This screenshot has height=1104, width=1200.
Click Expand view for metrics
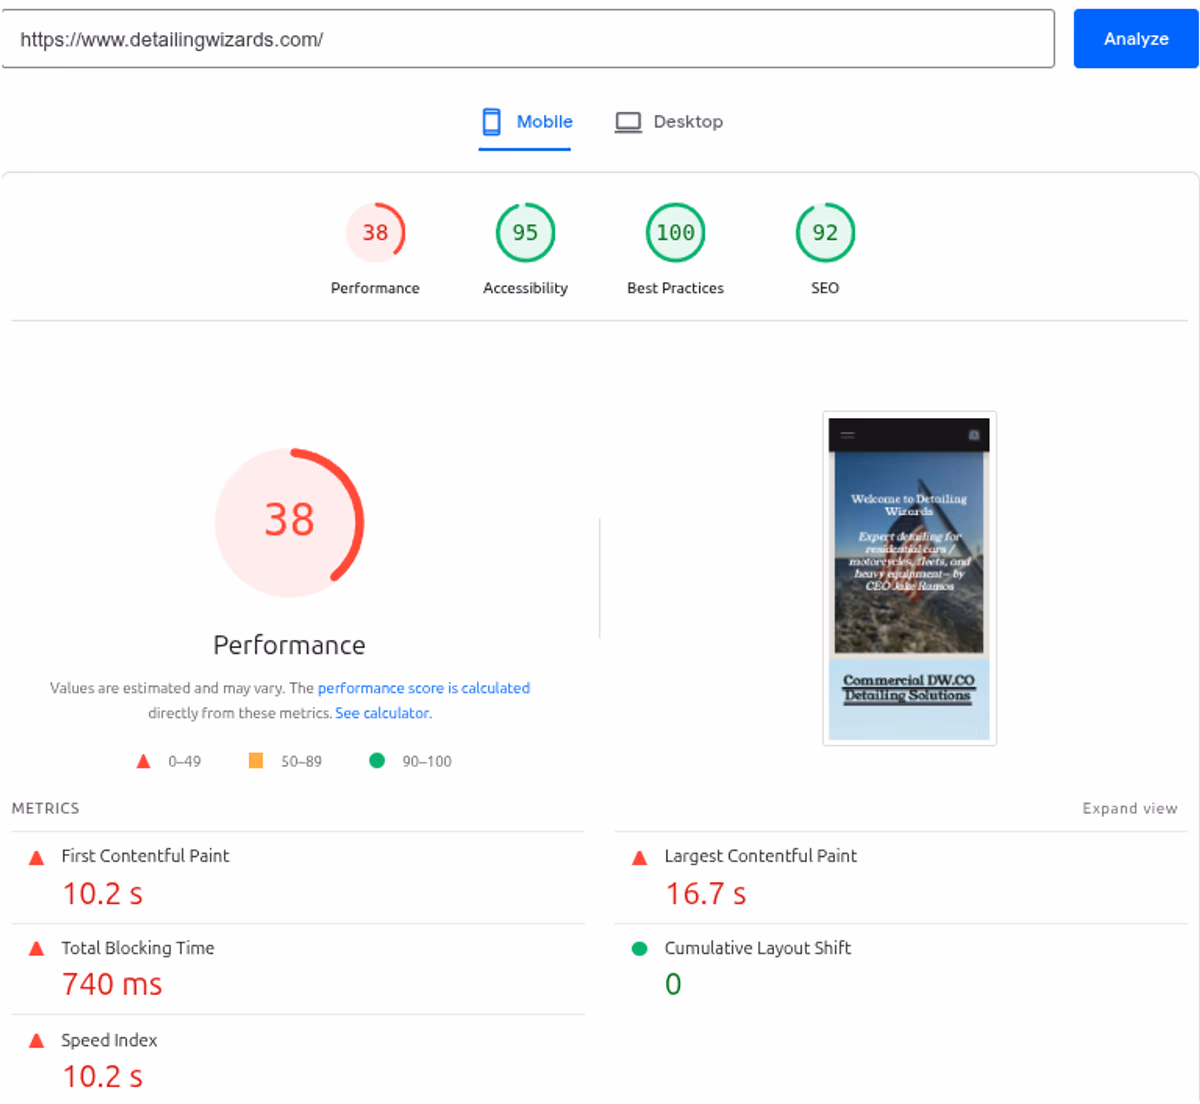1129,808
